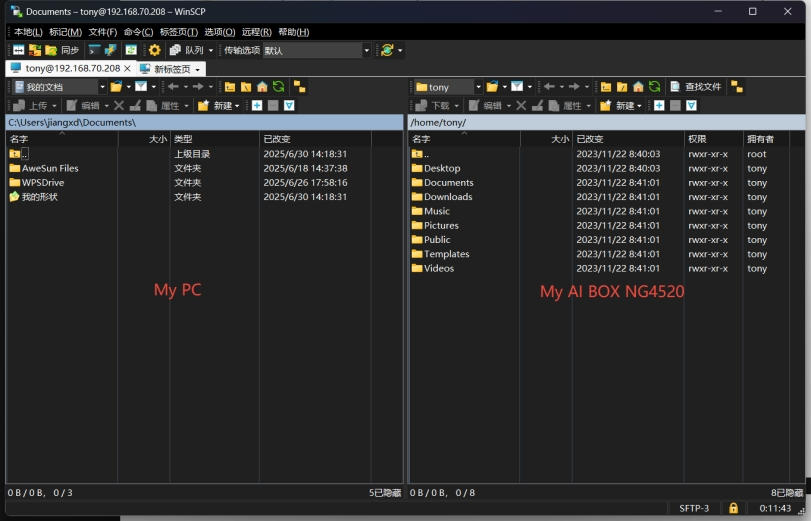Select the WPSDrive folder in local panel
This screenshot has width=811, height=521.
[42, 183]
